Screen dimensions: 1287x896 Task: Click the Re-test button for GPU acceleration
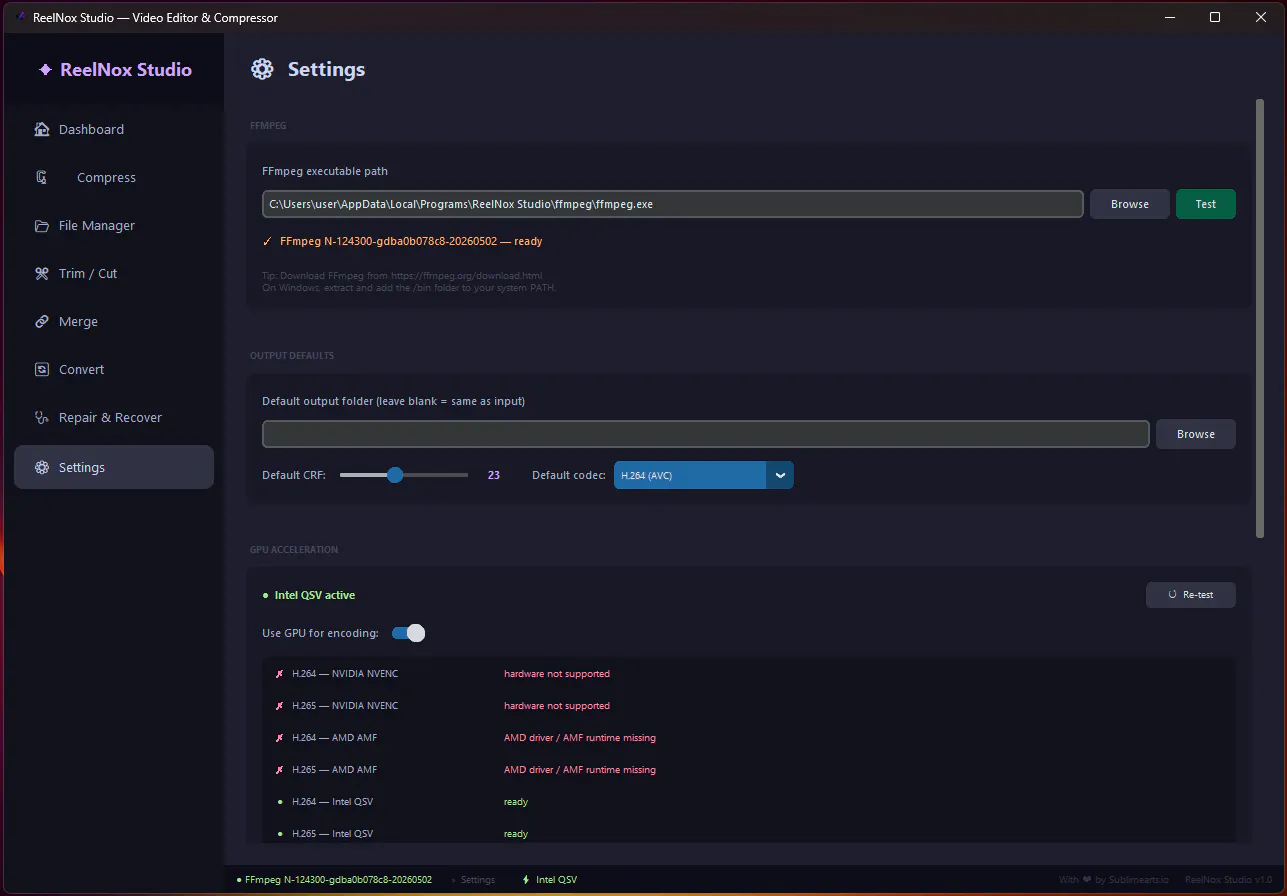coord(1191,594)
